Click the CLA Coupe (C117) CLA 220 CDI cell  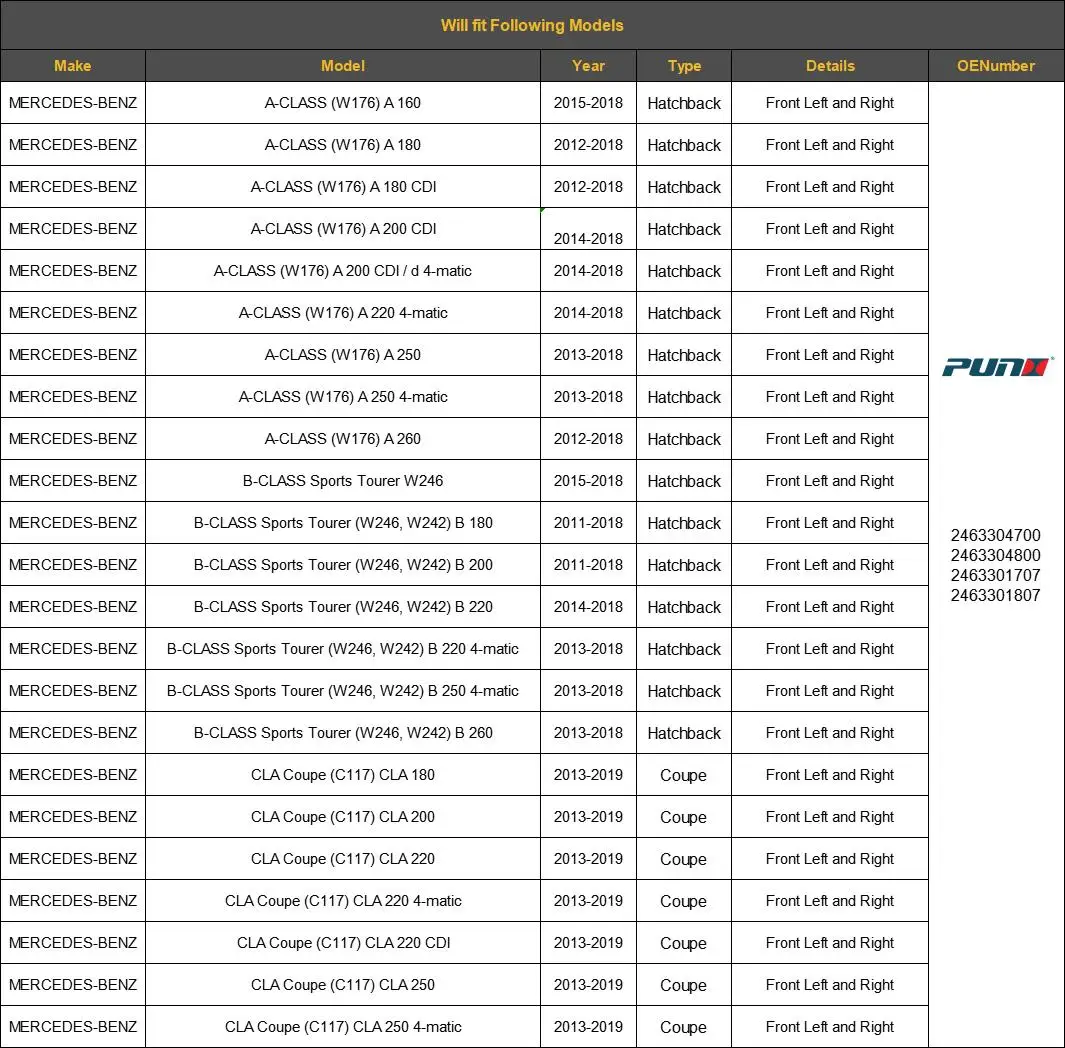342,943
